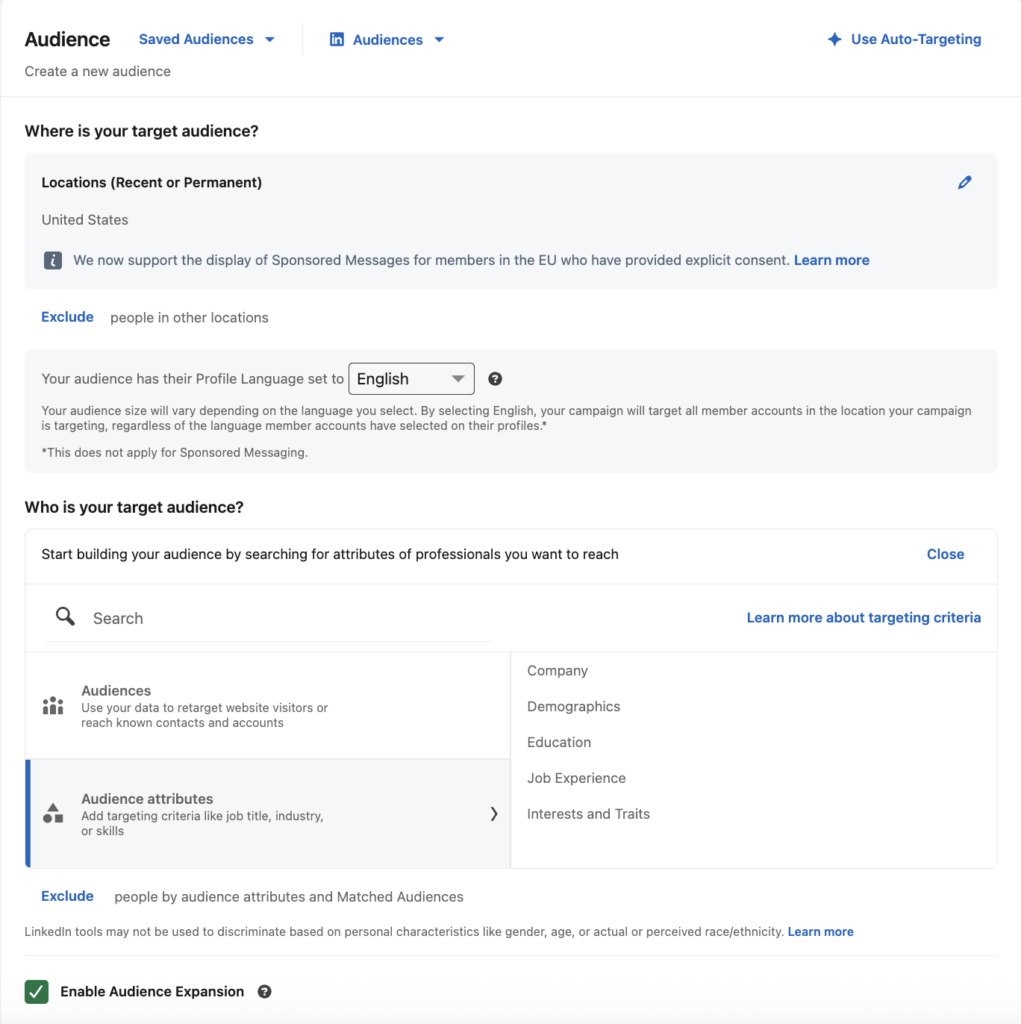This screenshot has height=1024, width=1021.
Task: Click the sparkle icon for Auto-Targeting
Action: tap(834, 39)
